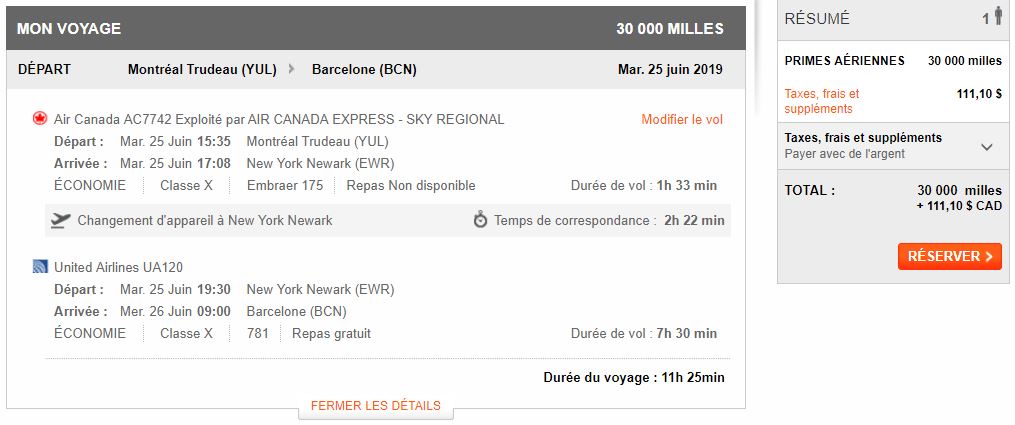The image size is (1015, 425).
Task: Click the orange Taxes, frais et suppléments link
Action: pos(822,101)
